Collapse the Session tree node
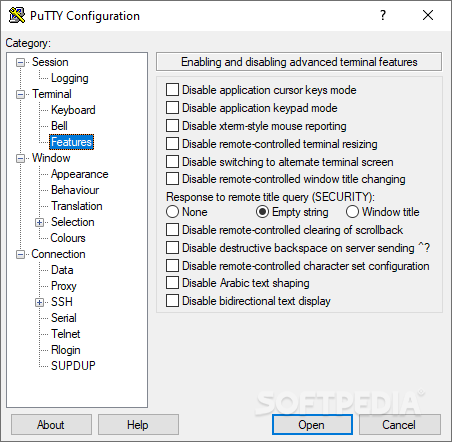452x442 pixels. [x=21, y=62]
